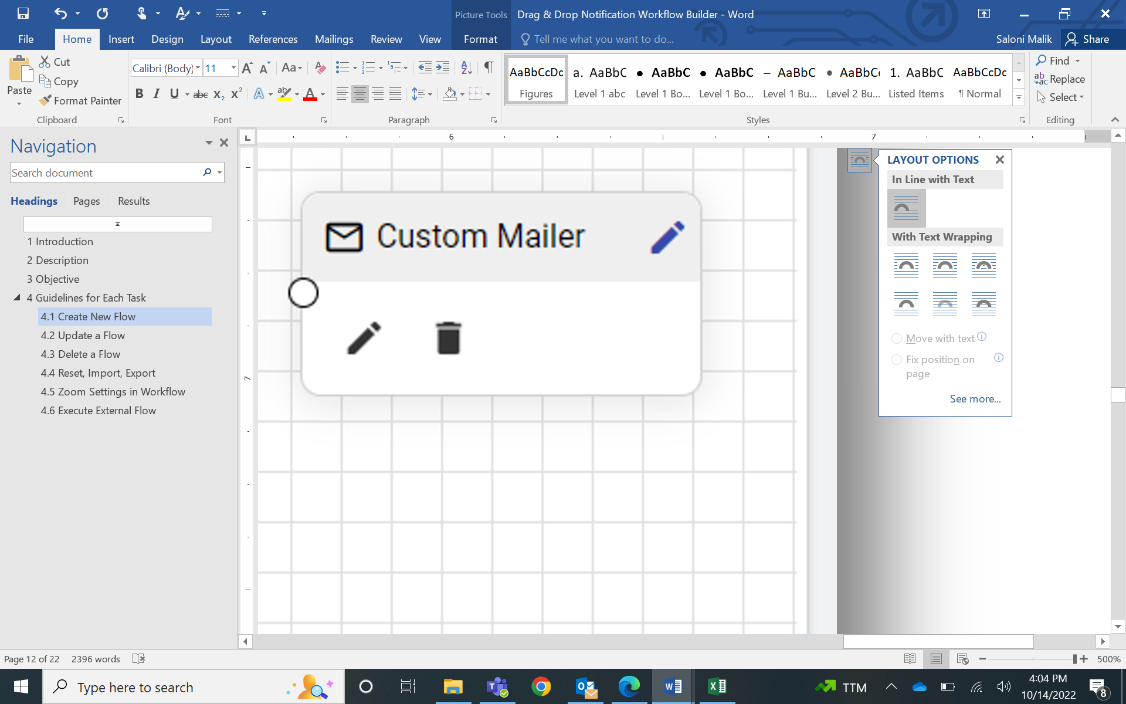Select the Fix position on page option

[897, 360]
